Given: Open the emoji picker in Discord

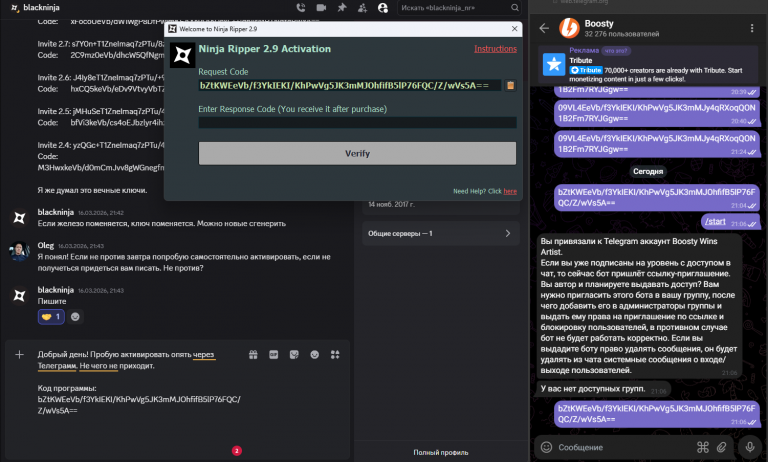Looking at the screenshot, I should [x=314, y=355].
